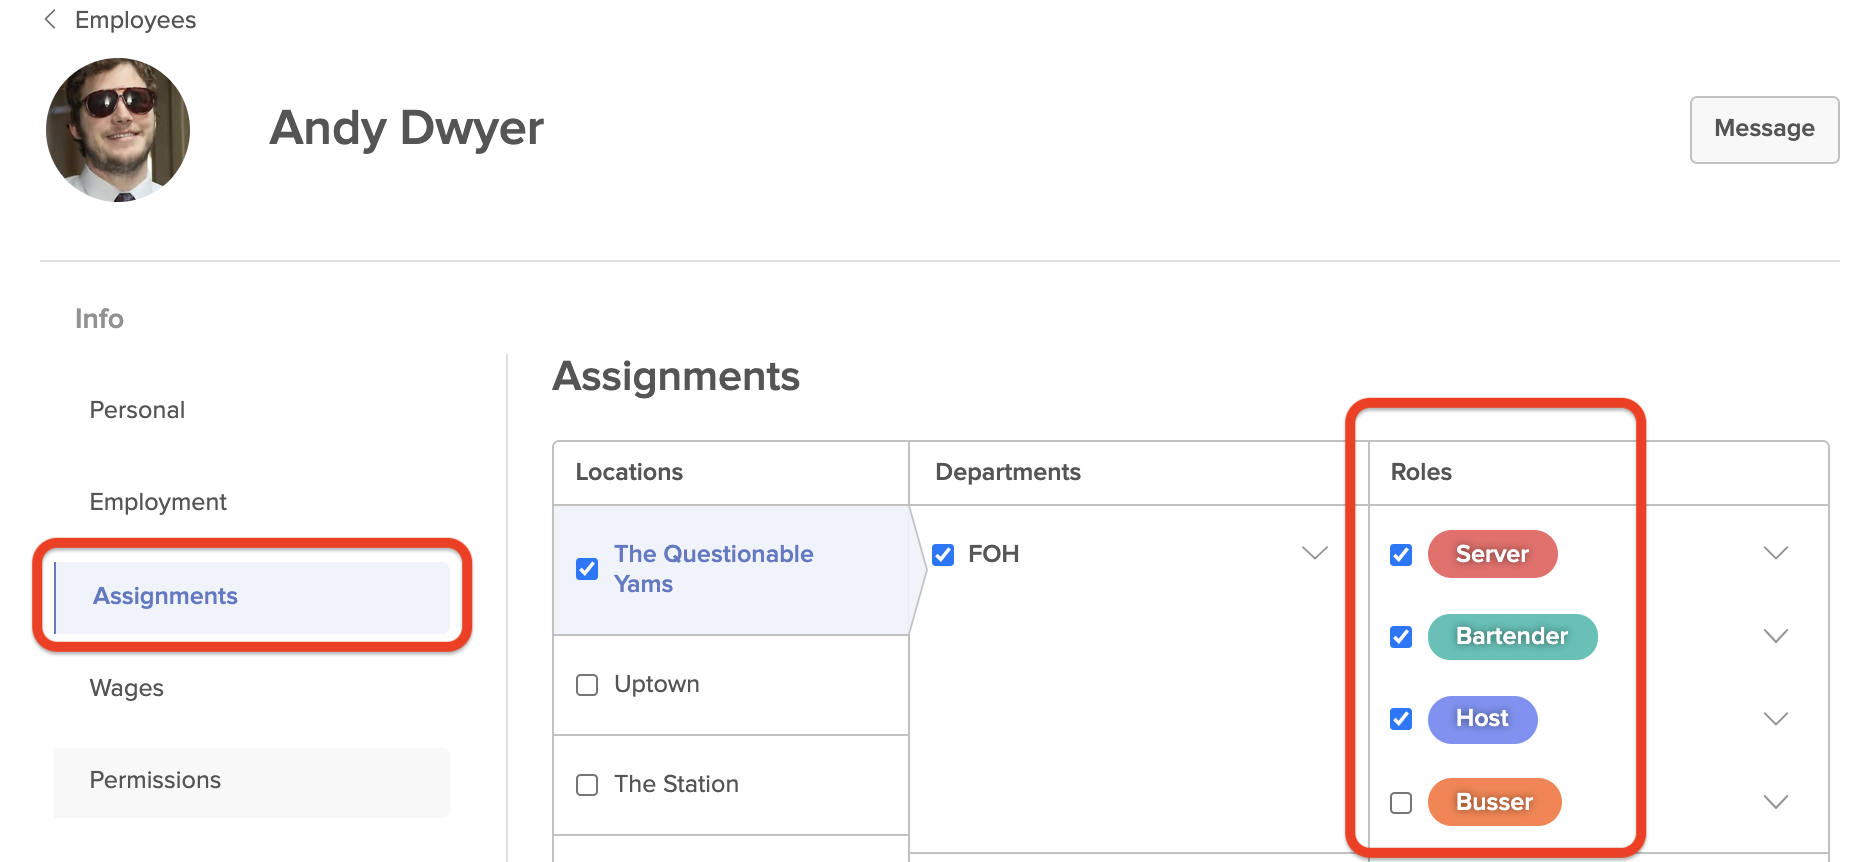This screenshot has height=862, width=1872.
Task: Click Andy Dwyer's profile photo
Action: (118, 130)
